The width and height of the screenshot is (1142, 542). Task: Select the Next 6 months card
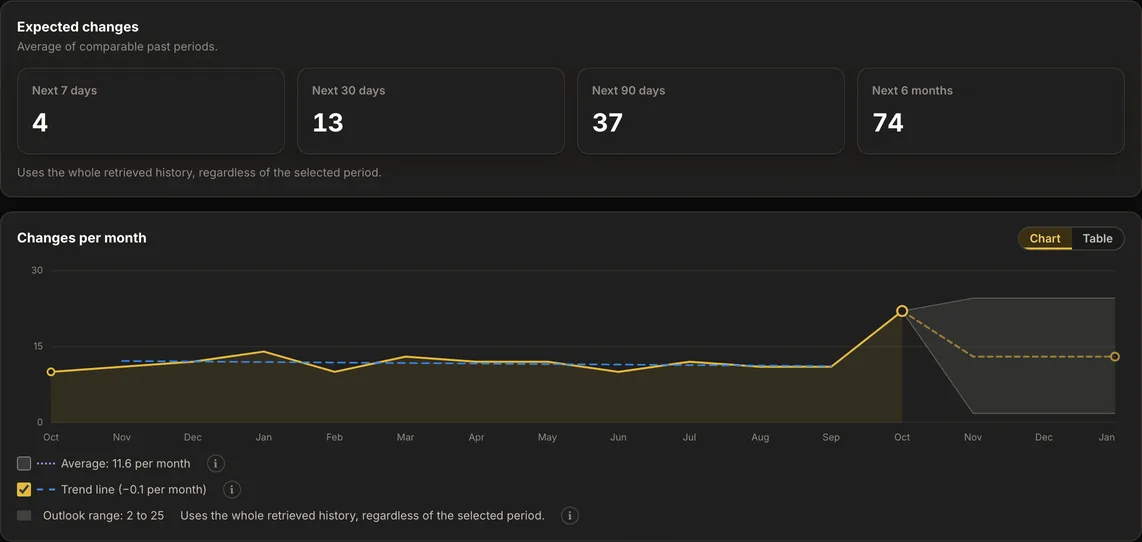[991, 111]
